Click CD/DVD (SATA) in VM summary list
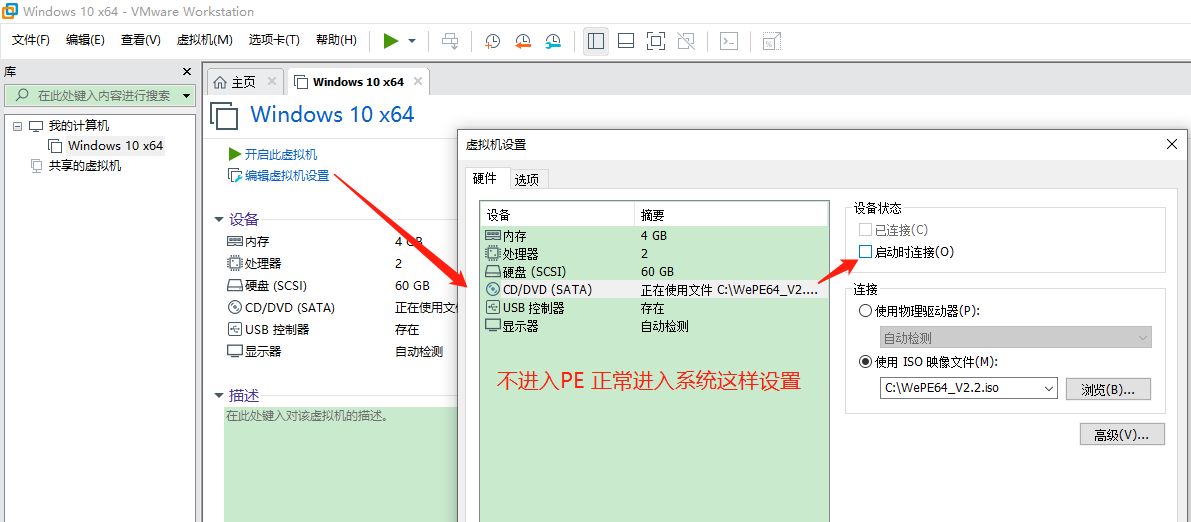1191x522 pixels. (x=289, y=308)
